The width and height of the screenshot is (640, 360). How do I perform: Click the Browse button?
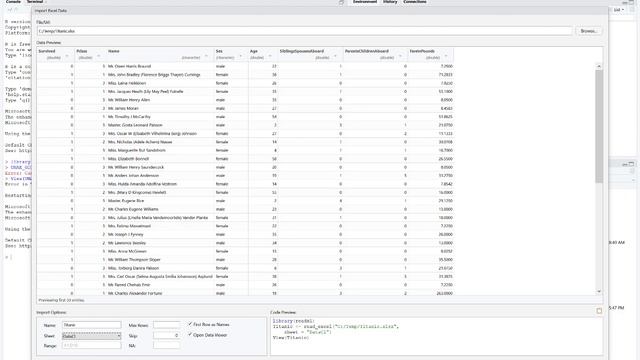click(588, 31)
